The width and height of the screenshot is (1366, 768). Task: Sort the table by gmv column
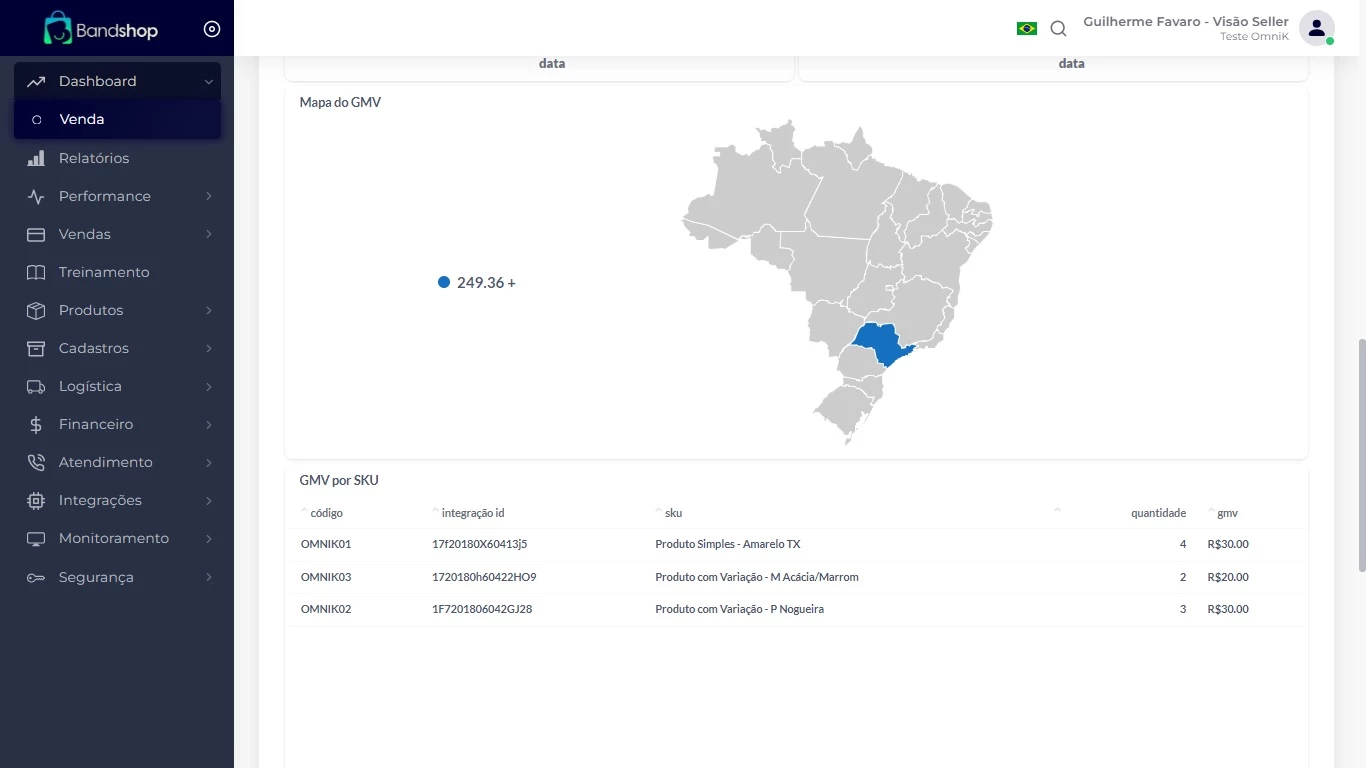coord(1226,513)
